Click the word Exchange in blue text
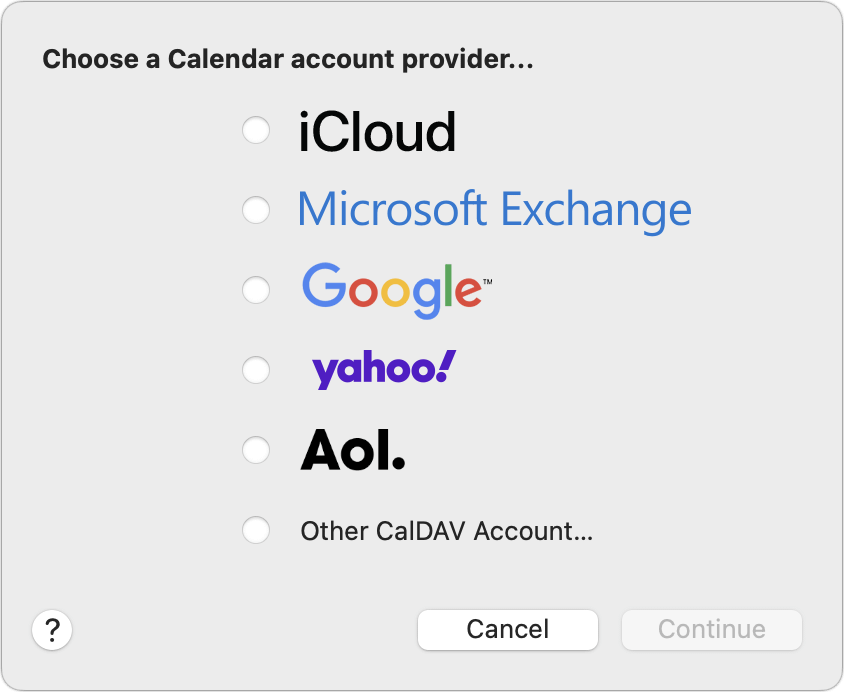Viewport: 844px width, 692px height. click(x=595, y=210)
